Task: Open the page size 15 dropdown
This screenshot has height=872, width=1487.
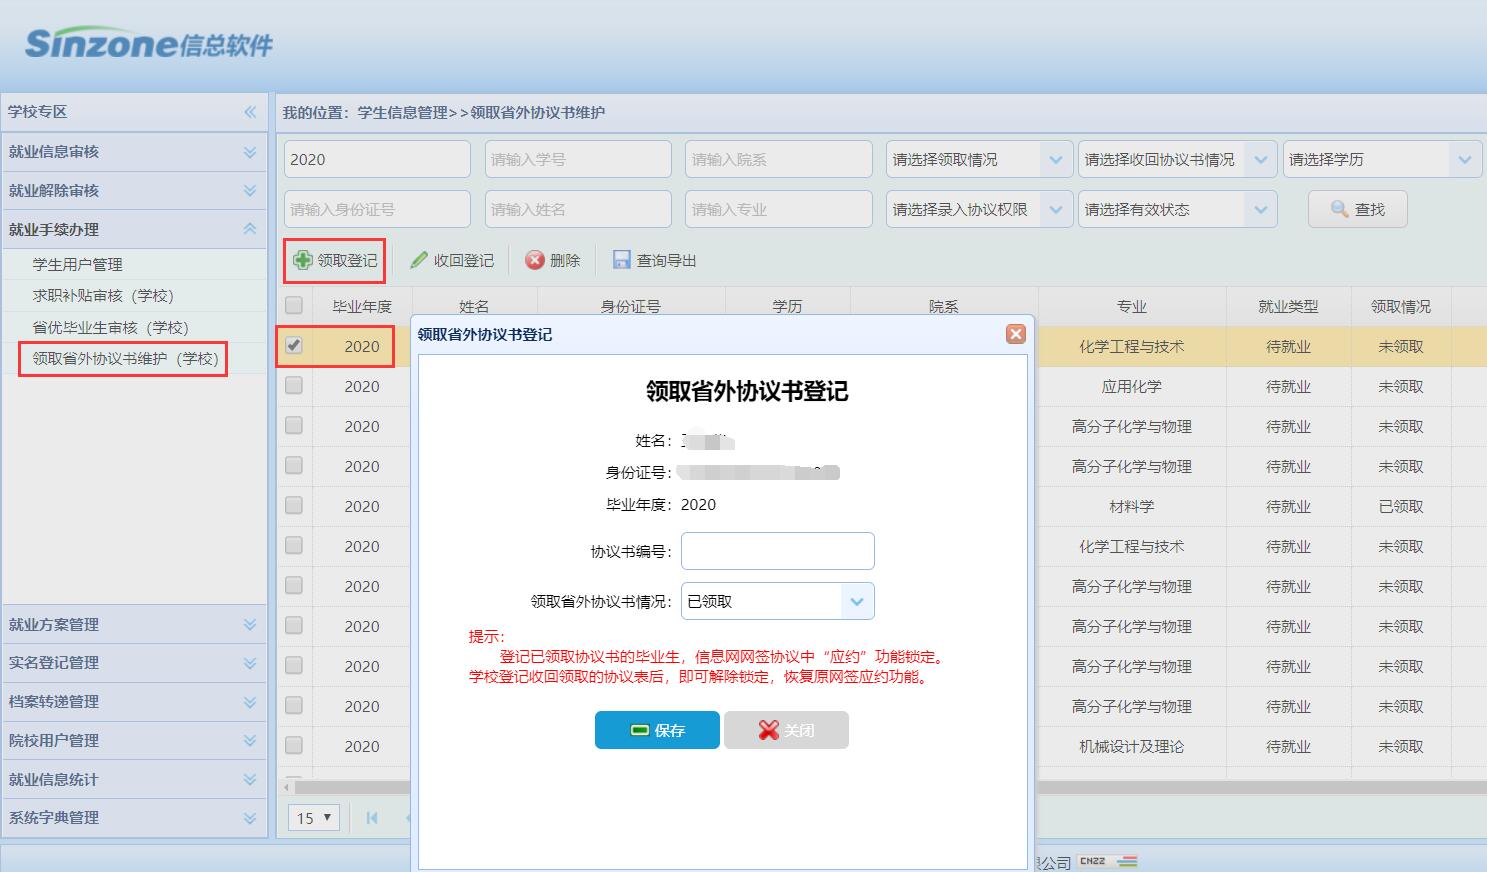Action: click(x=314, y=817)
